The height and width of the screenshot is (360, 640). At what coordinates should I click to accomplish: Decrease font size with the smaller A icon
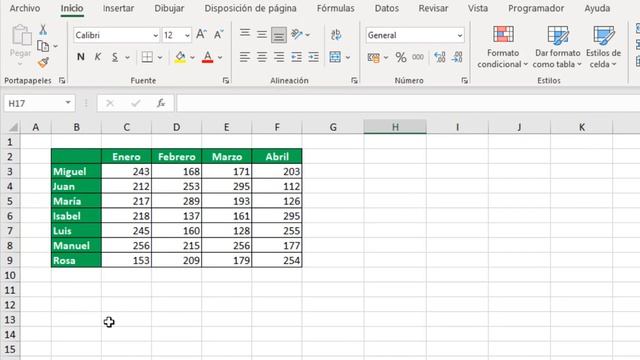[219, 35]
